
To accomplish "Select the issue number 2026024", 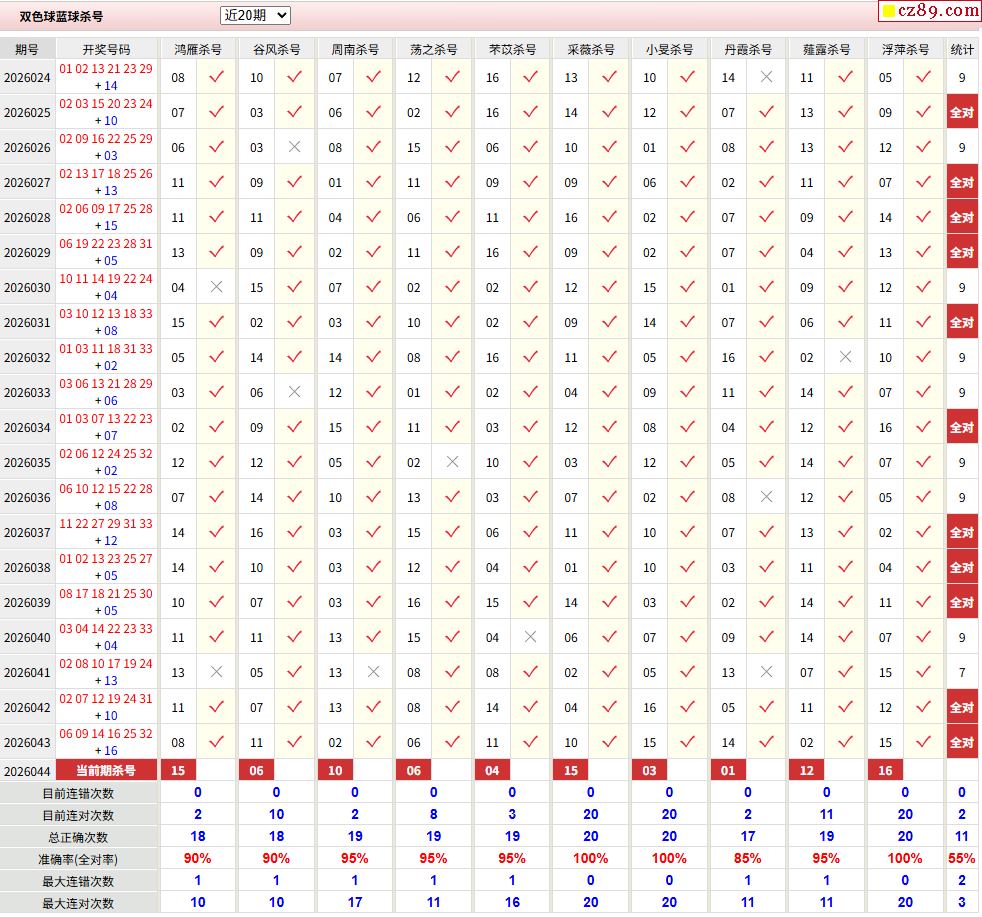I will [27, 78].
